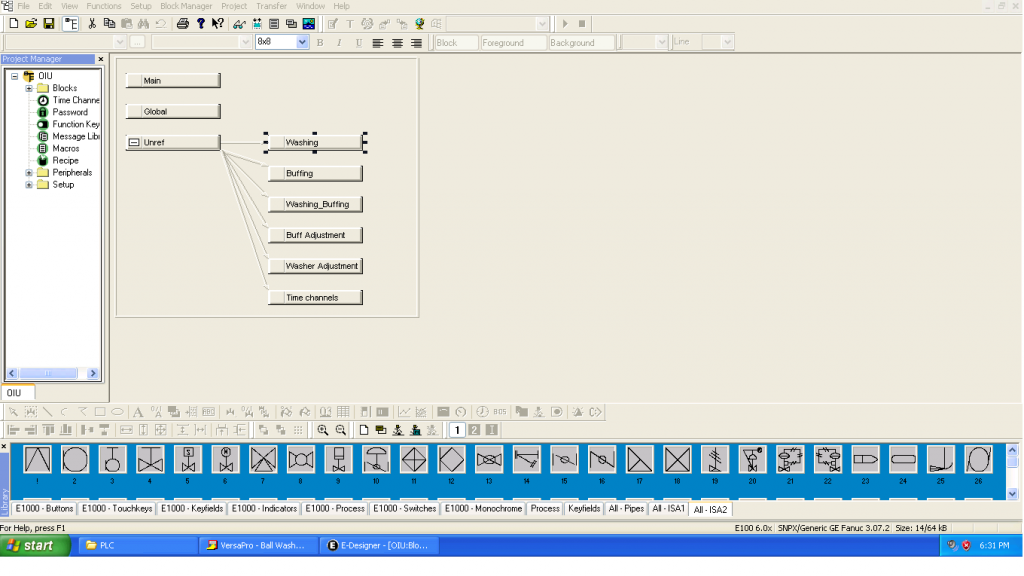Select Recipe in the project tree
Image resolution: width=1024 pixels, height=576 pixels.
65,161
